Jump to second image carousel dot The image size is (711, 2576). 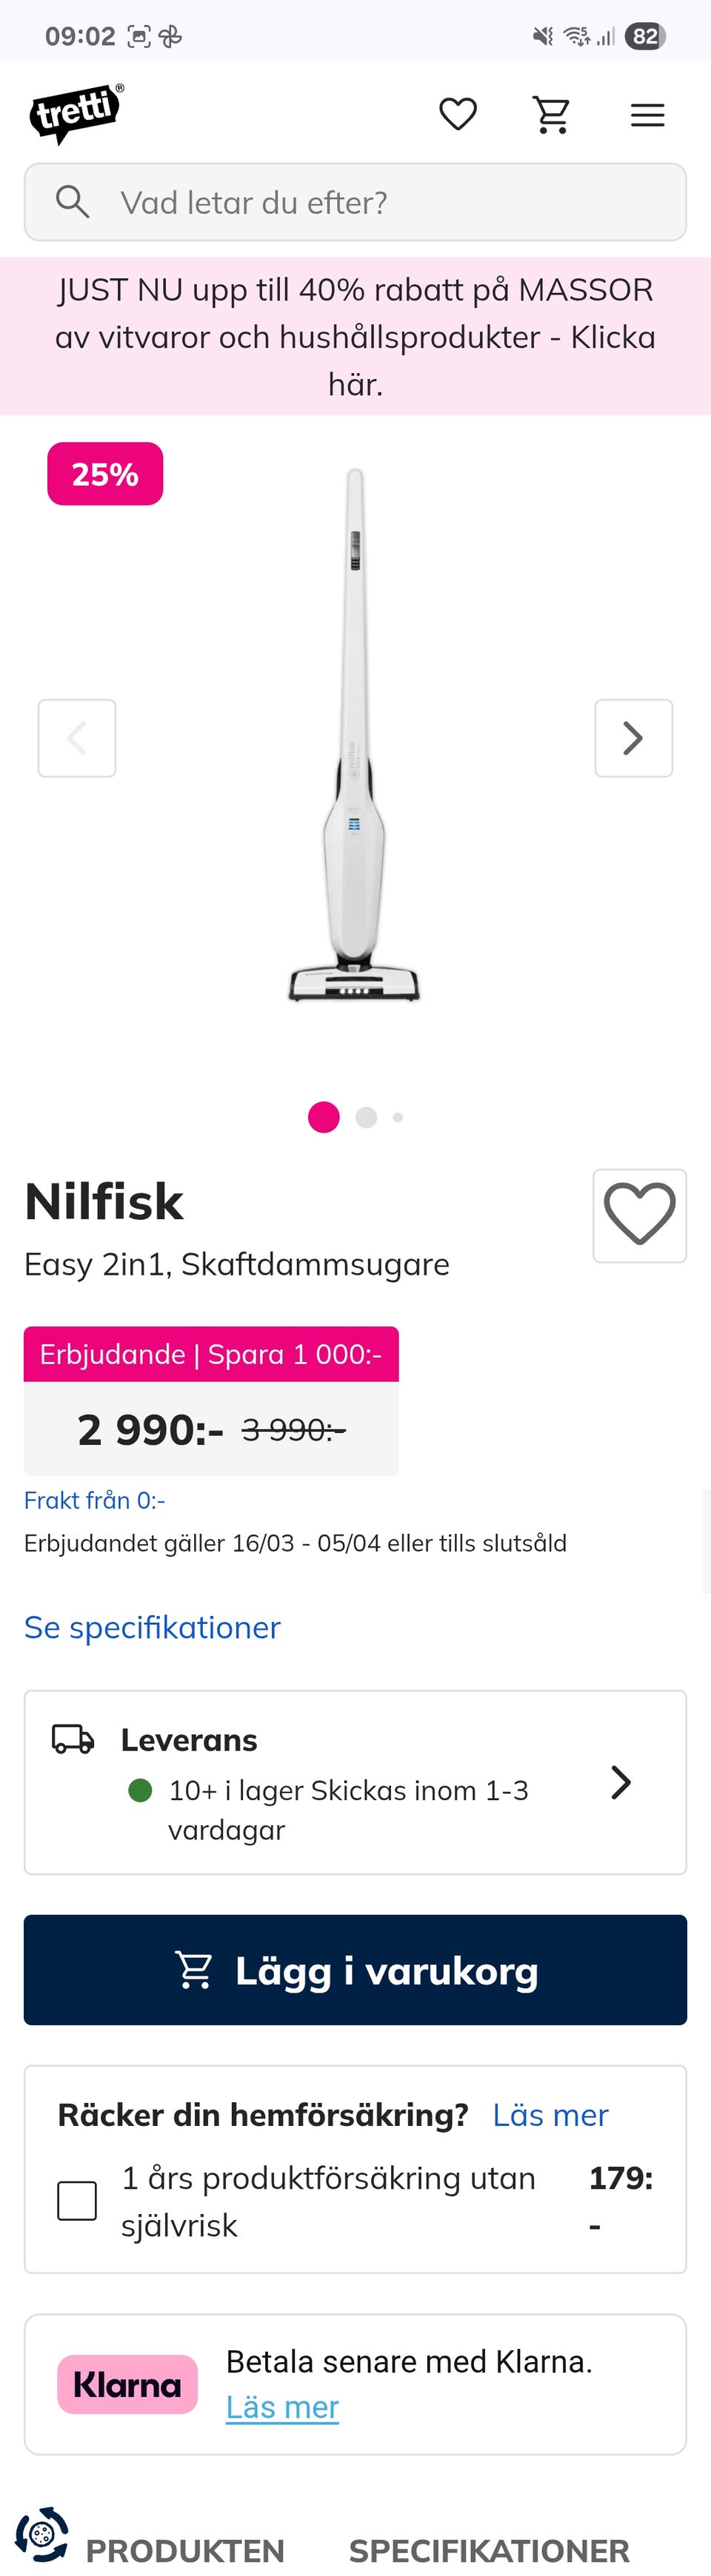(366, 1117)
